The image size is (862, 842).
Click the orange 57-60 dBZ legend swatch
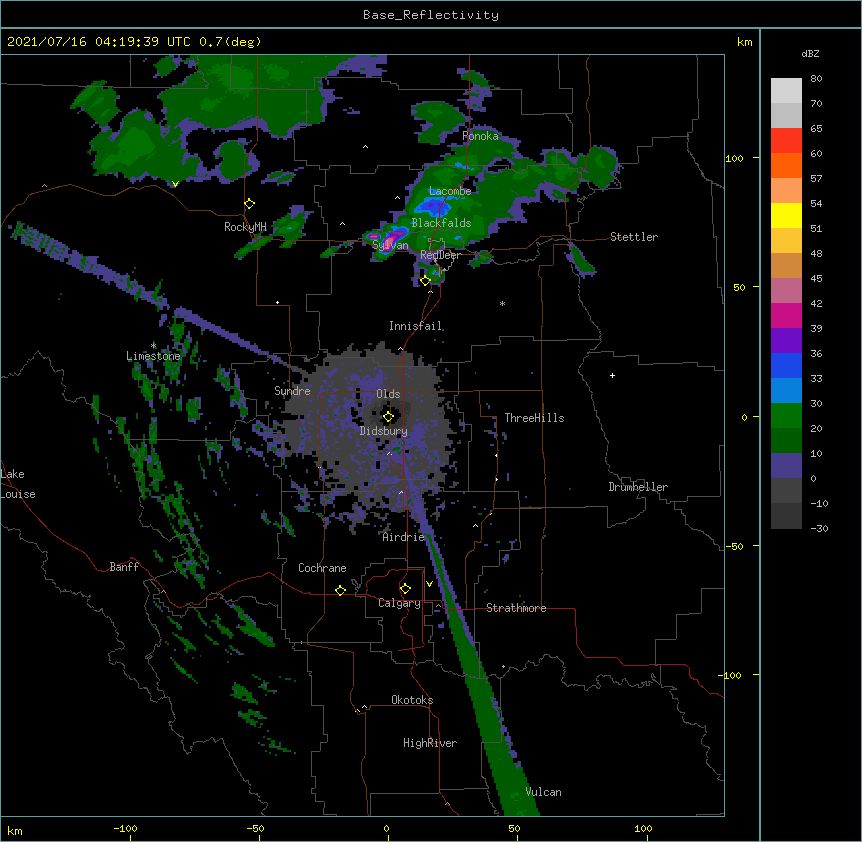[786, 165]
